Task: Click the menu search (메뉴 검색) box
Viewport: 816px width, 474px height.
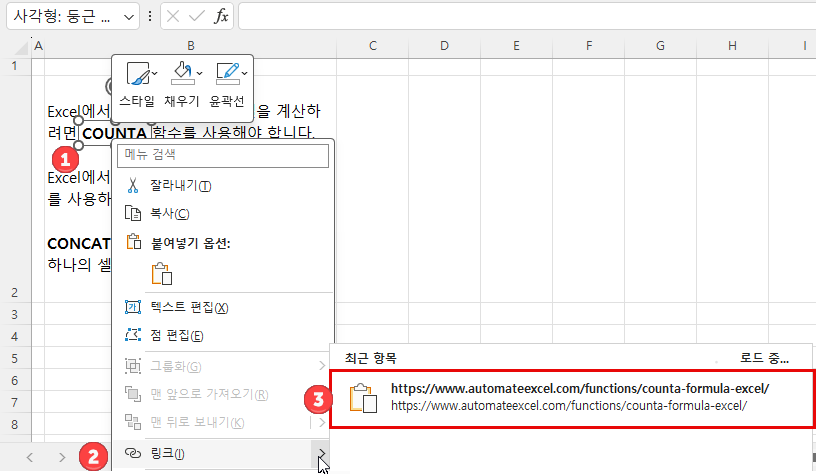Action: 223,155
